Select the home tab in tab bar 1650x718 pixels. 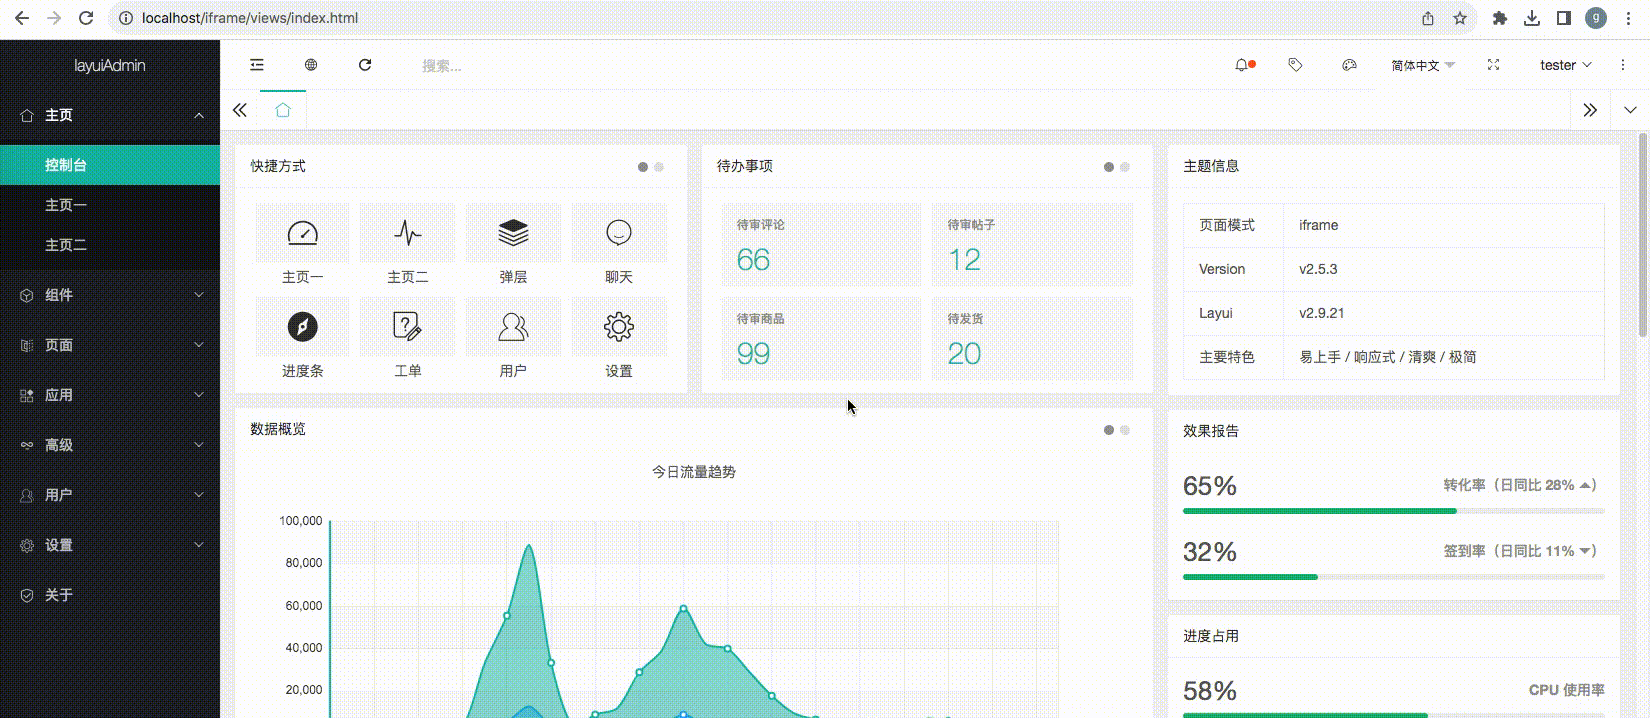(283, 110)
